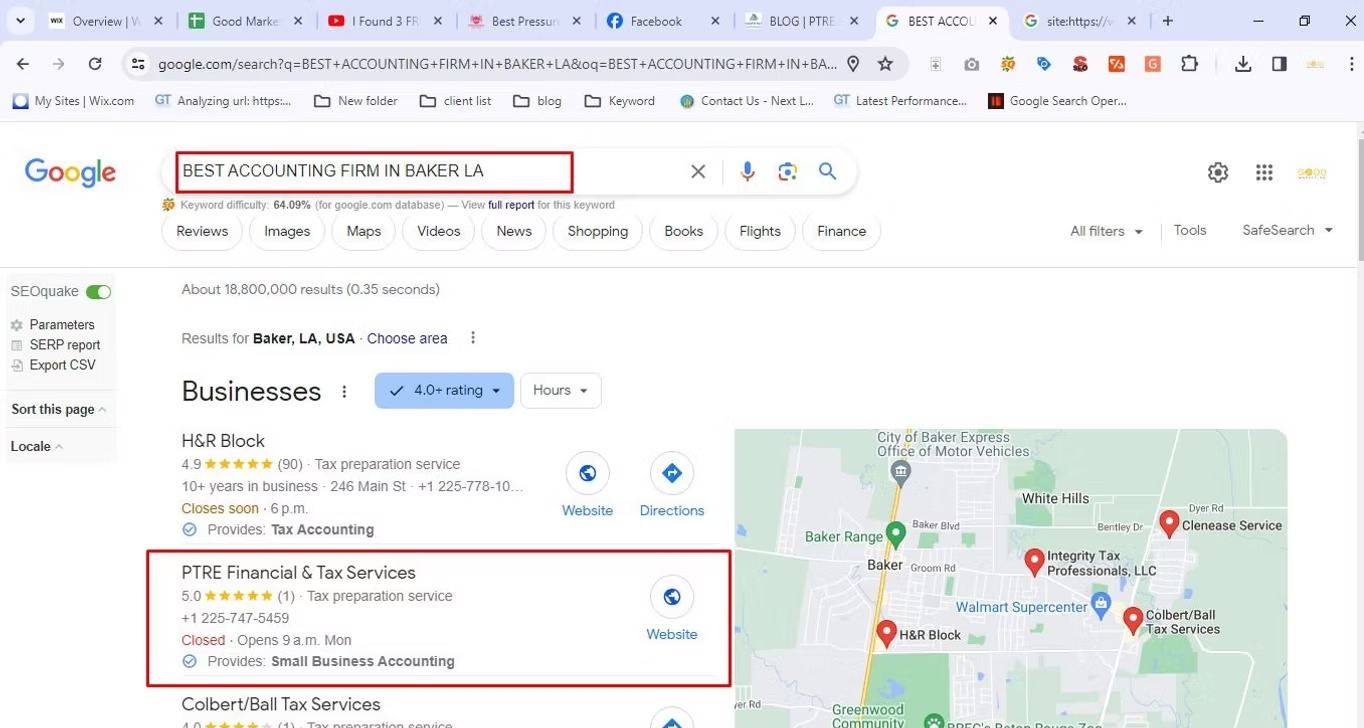
Task: Open Google Lens image search icon
Action: point(787,172)
